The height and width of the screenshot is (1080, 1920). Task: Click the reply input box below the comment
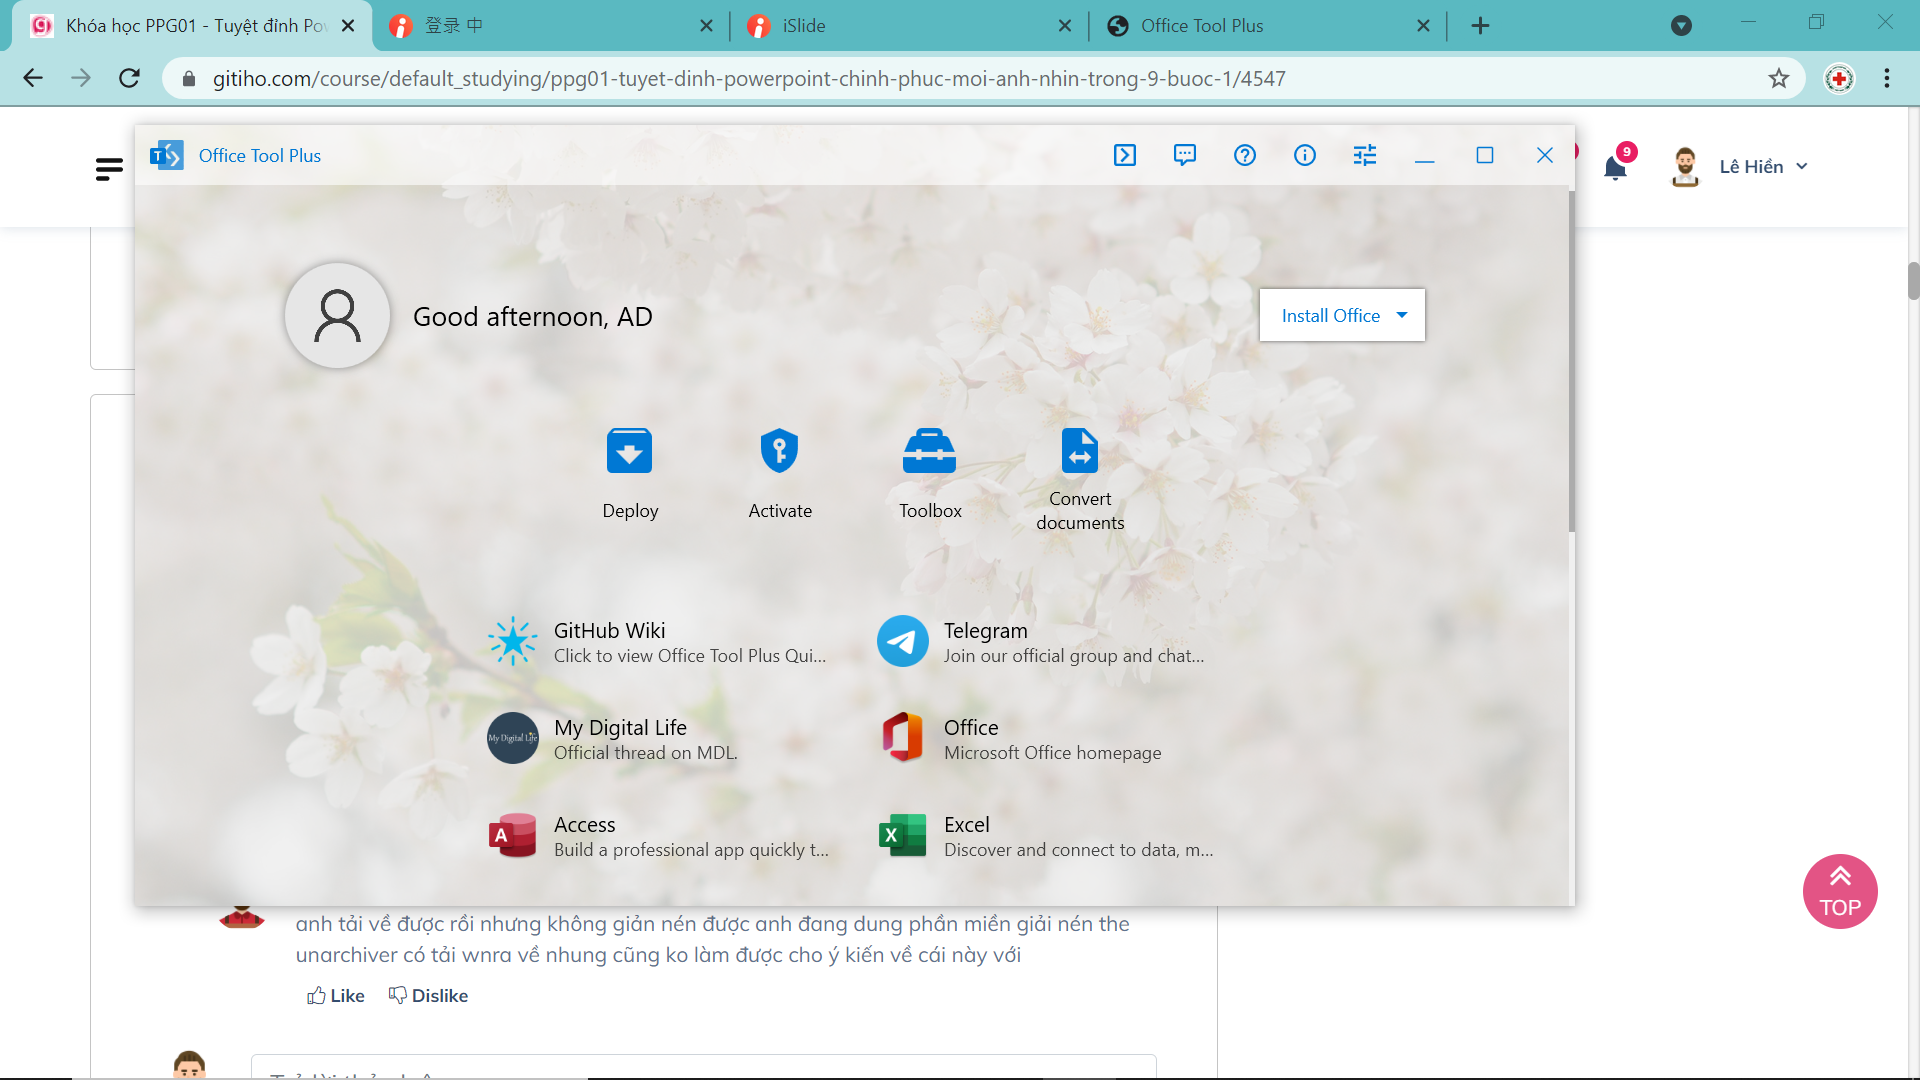click(704, 1066)
